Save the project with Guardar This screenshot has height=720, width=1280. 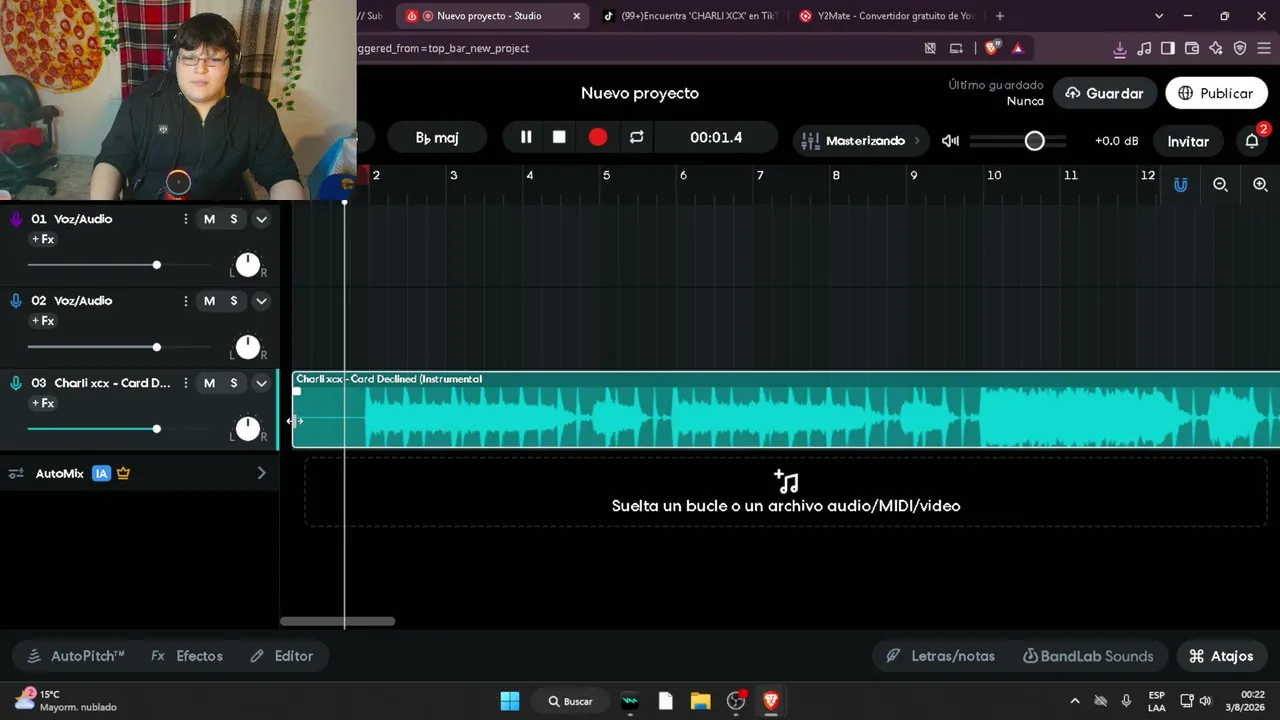click(1105, 93)
